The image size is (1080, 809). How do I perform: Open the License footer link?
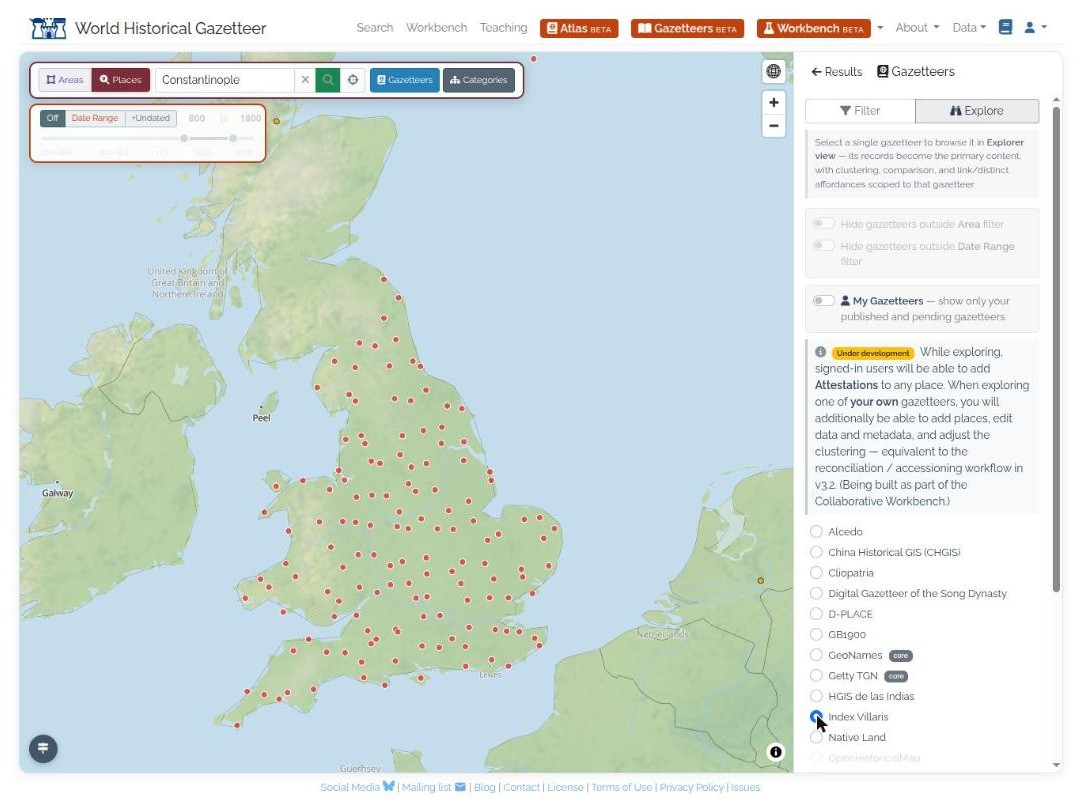tap(565, 787)
